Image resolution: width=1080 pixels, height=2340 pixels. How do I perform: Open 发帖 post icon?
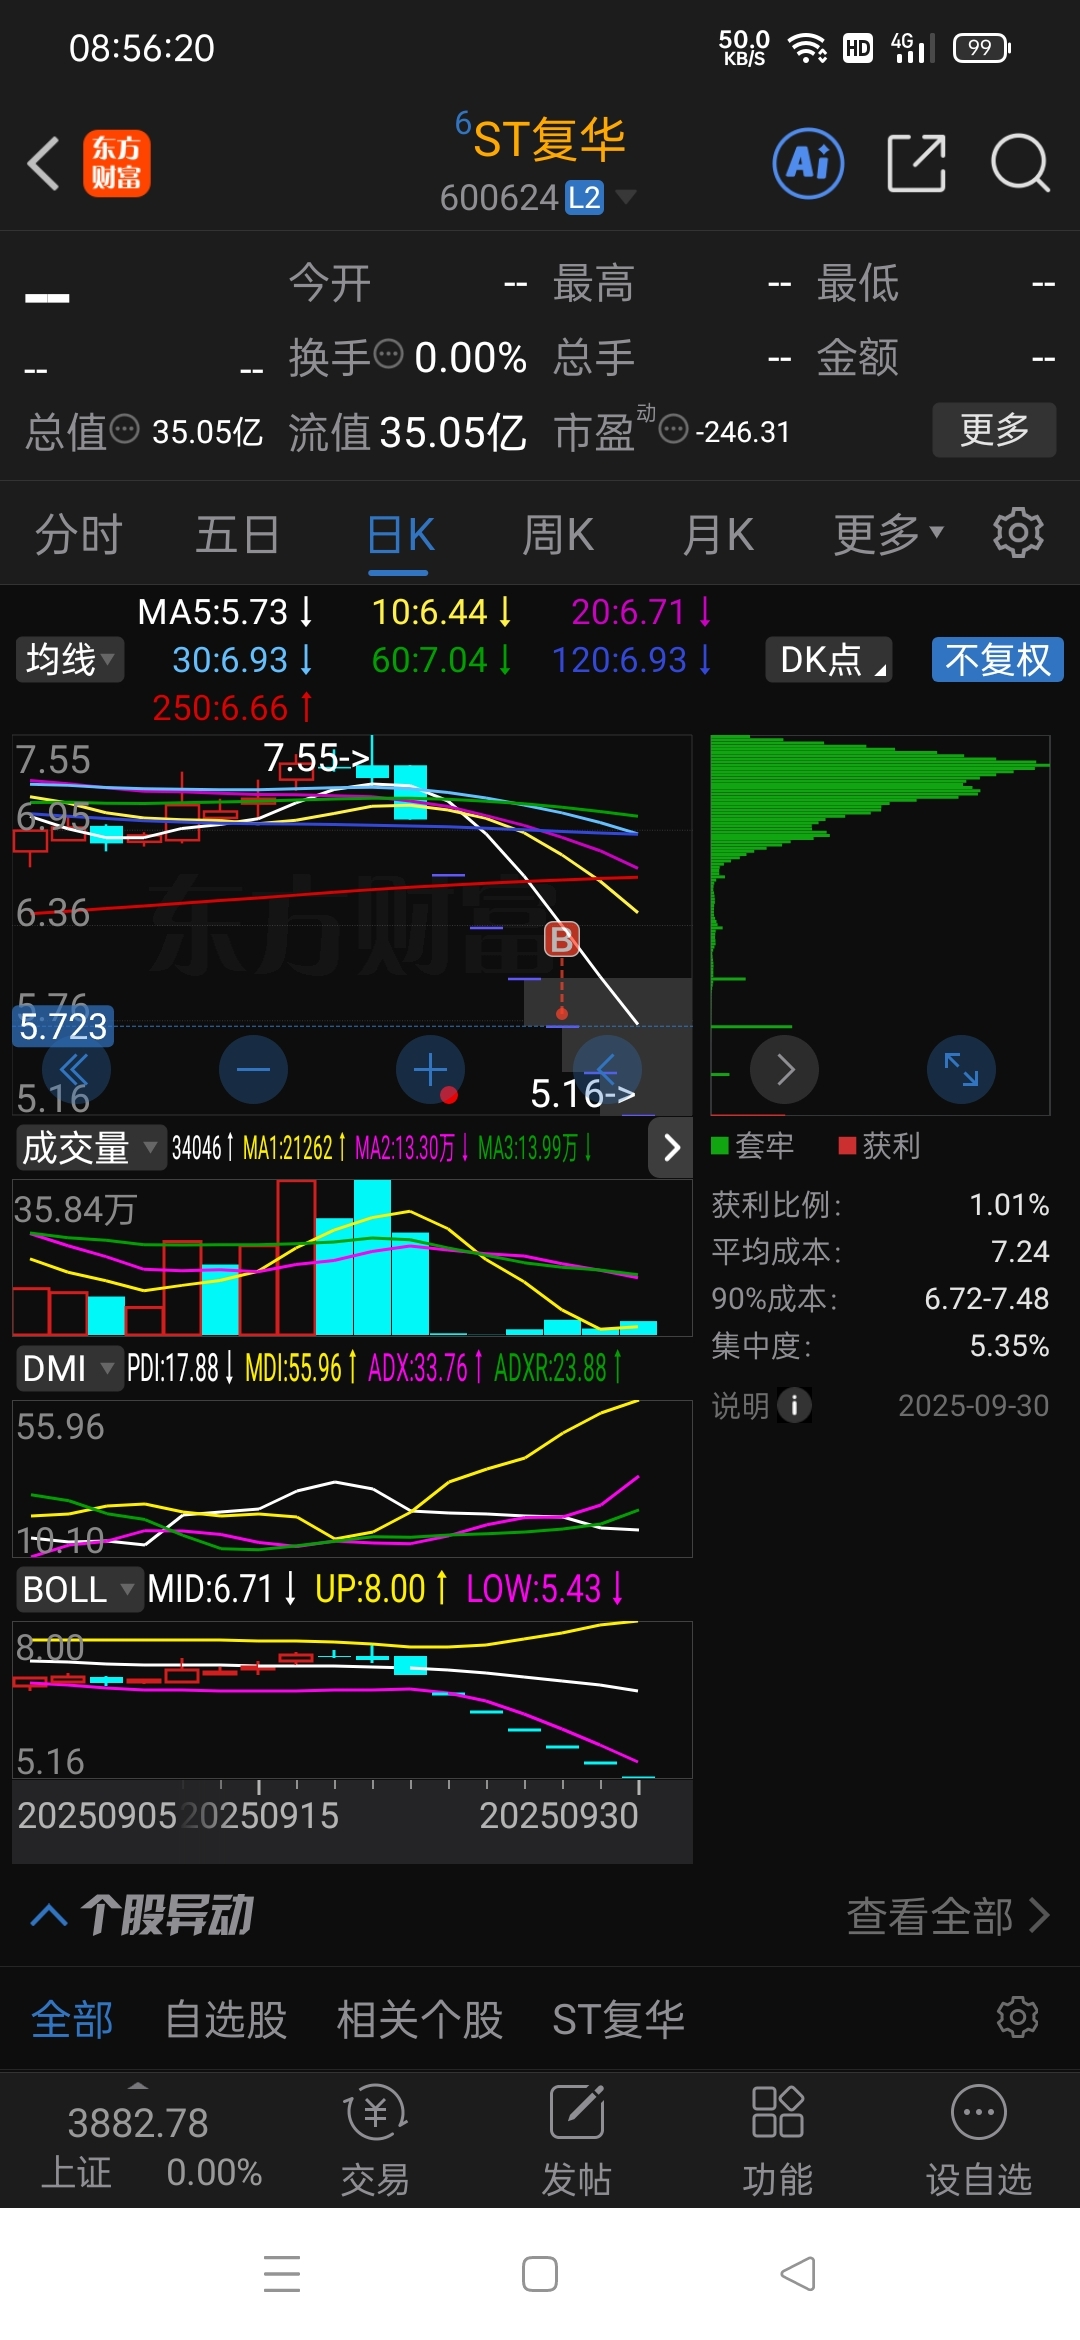pyautogui.click(x=577, y=2141)
